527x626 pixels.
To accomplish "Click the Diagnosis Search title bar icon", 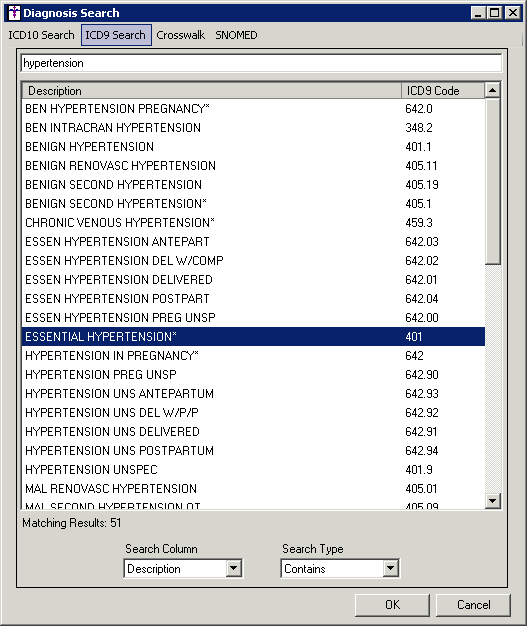I will coord(14,13).
